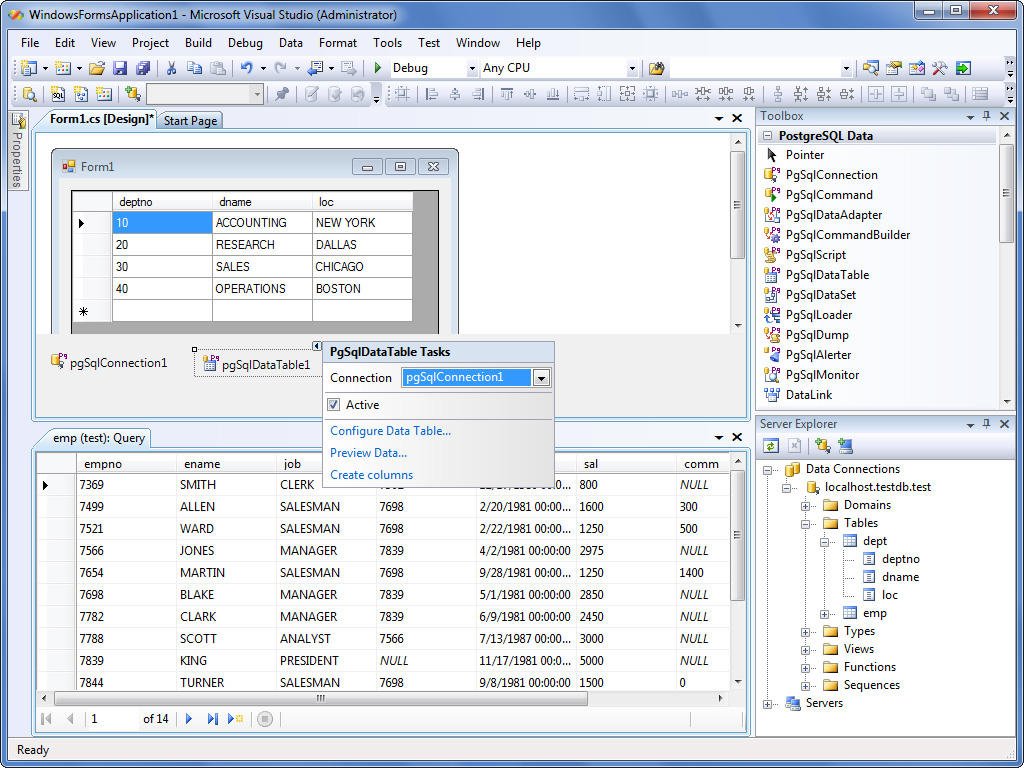Select the PgSqlConnection tool in the Toolbox
The image size is (1024, 768).
(x=833, y=175)
